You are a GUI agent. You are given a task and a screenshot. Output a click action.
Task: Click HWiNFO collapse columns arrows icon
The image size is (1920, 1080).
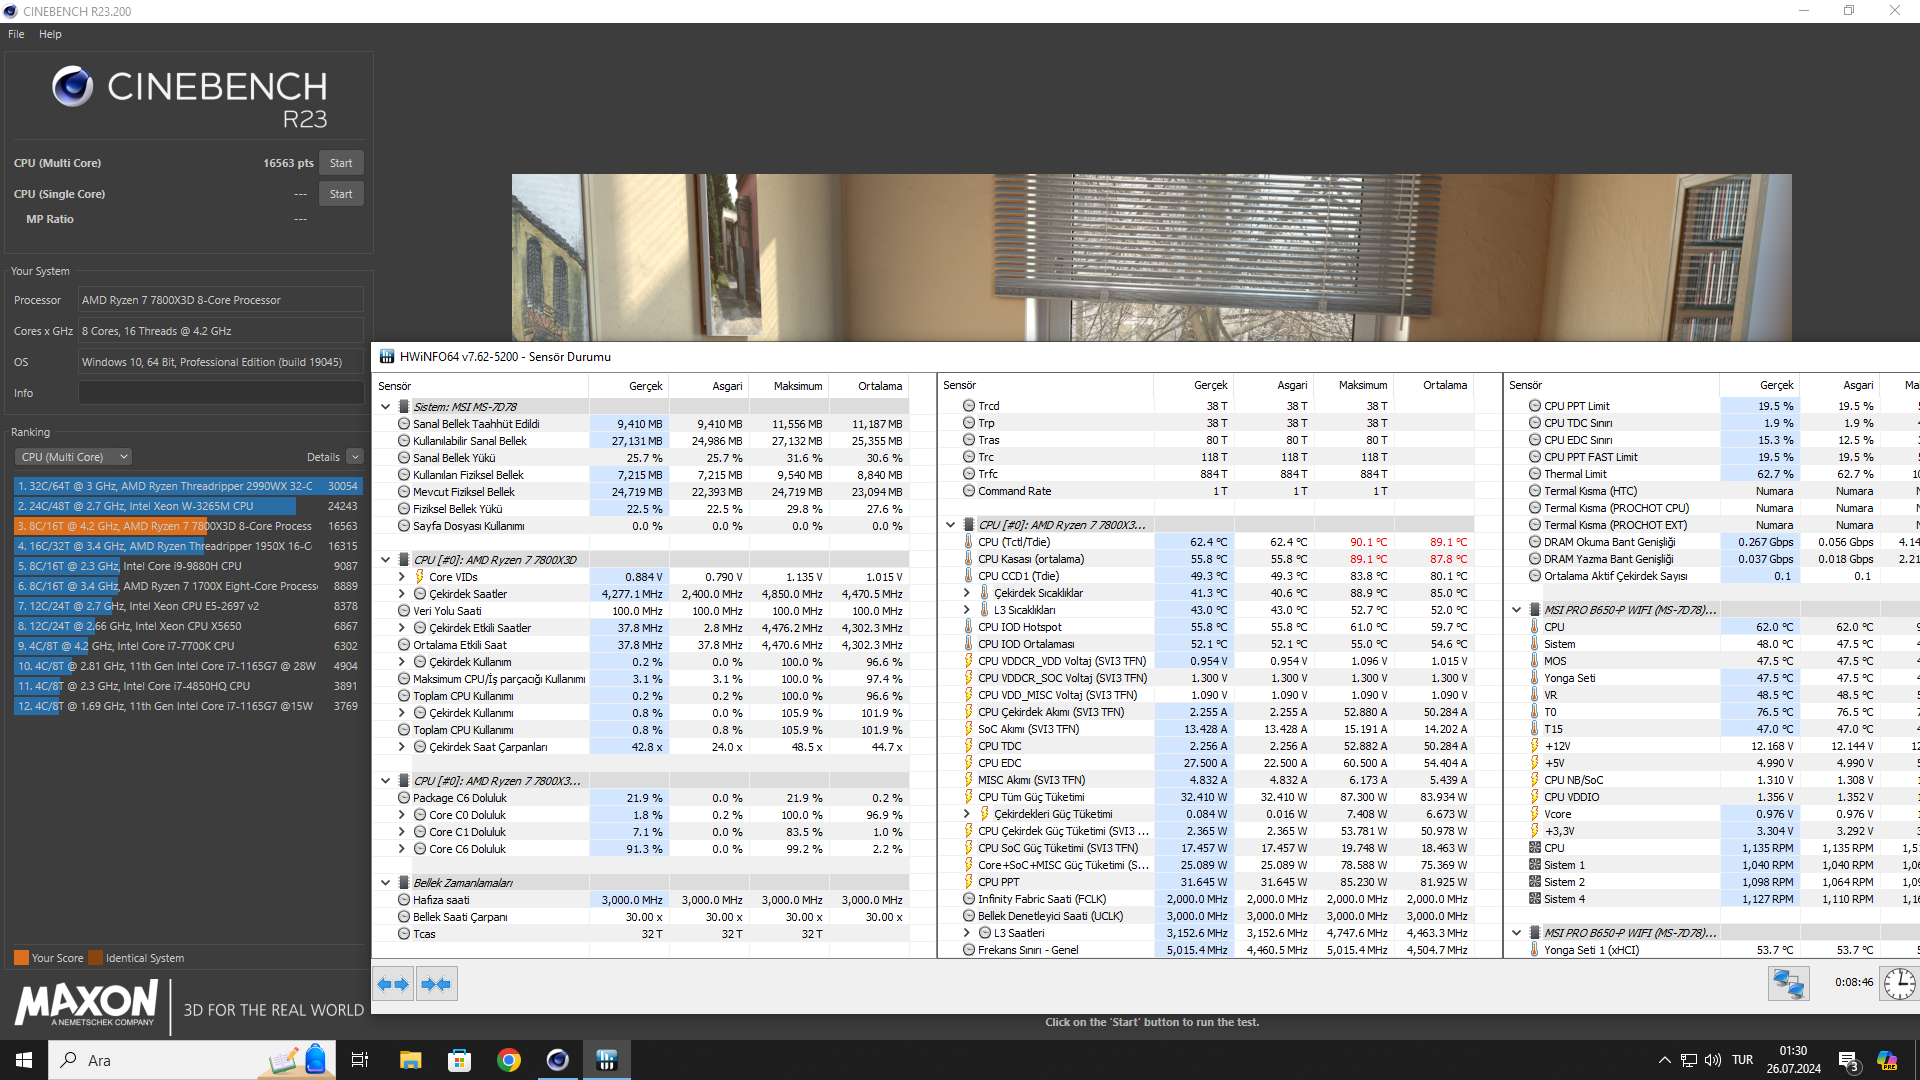coord(437,984)
